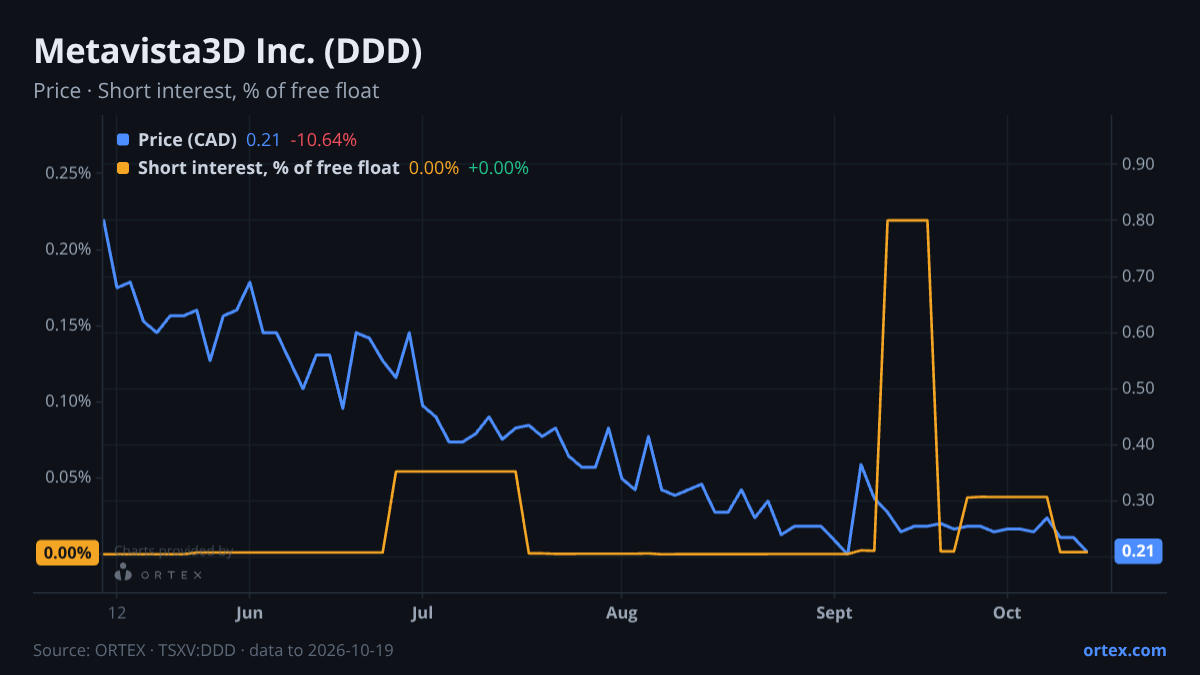The height and width of the screenshot is (675, 1200).
Task: Click the Aug x-axis label
Action: 622,613
